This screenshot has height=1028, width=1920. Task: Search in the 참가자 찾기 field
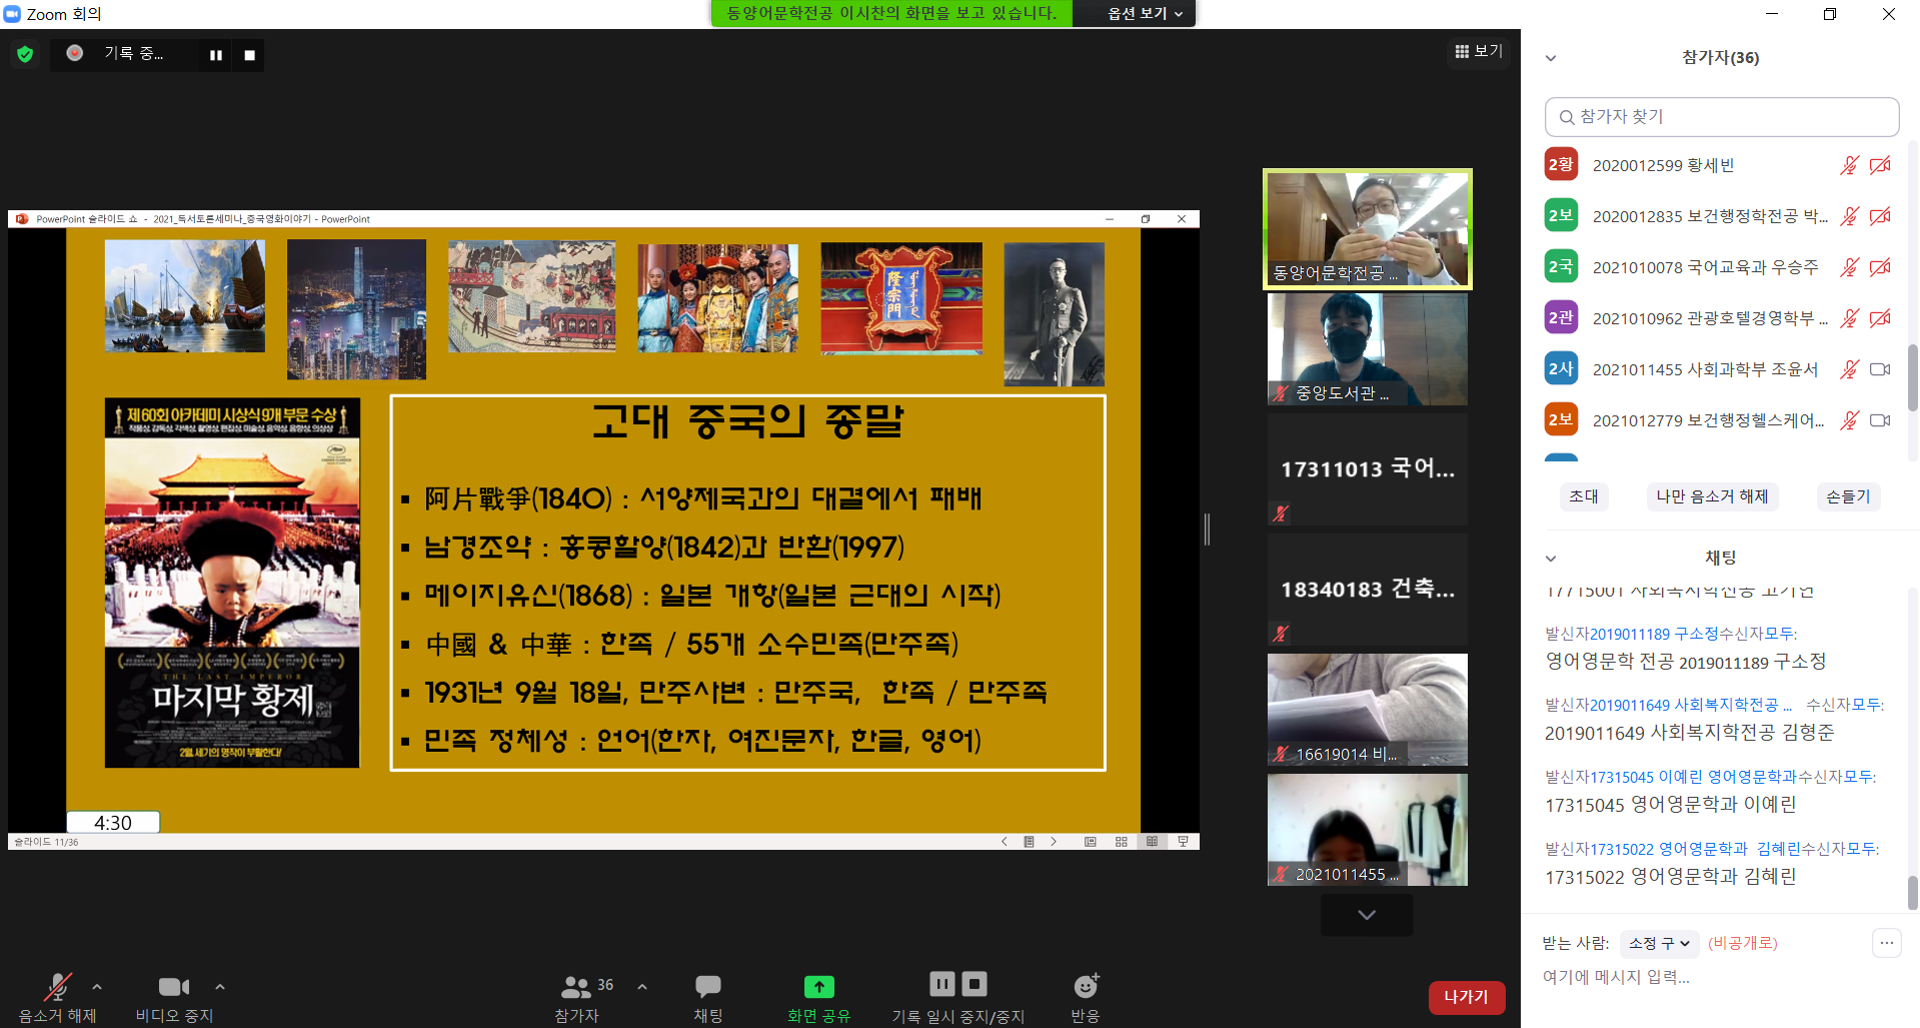(1722, 117)
